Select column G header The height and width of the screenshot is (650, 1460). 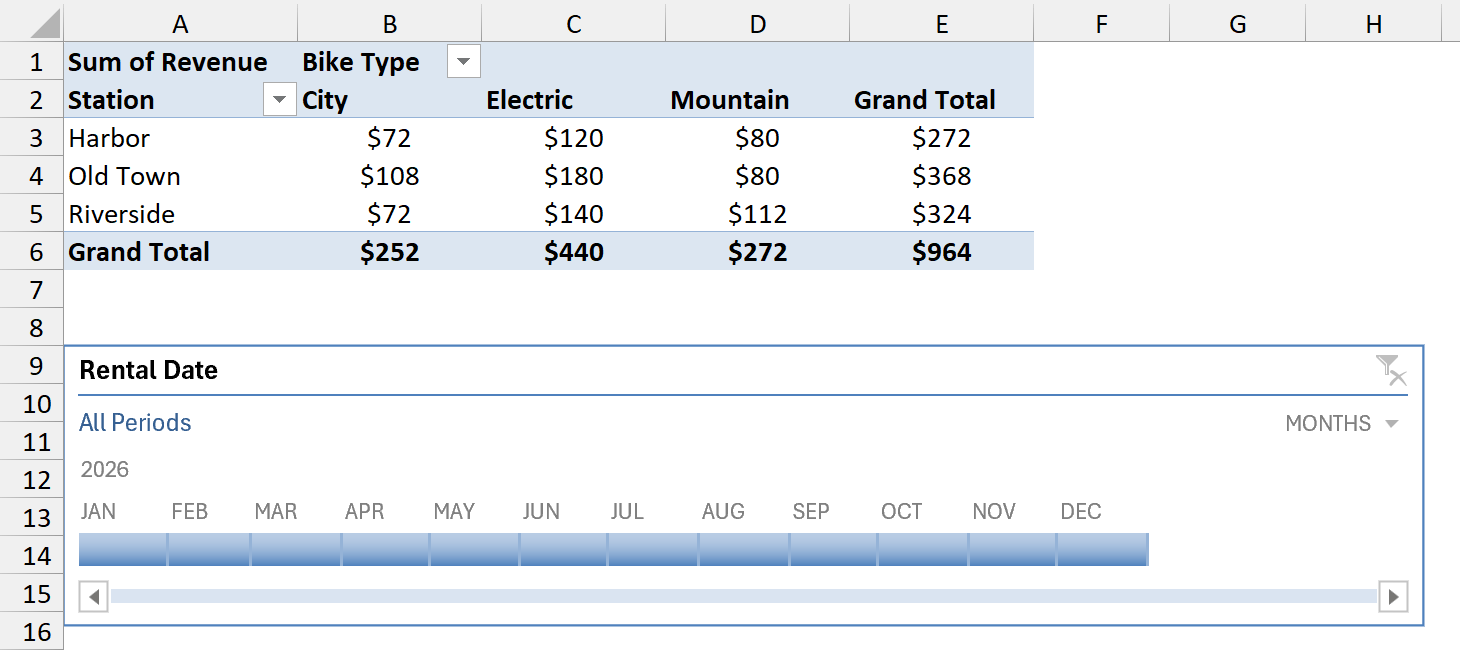pos(1237,24)
